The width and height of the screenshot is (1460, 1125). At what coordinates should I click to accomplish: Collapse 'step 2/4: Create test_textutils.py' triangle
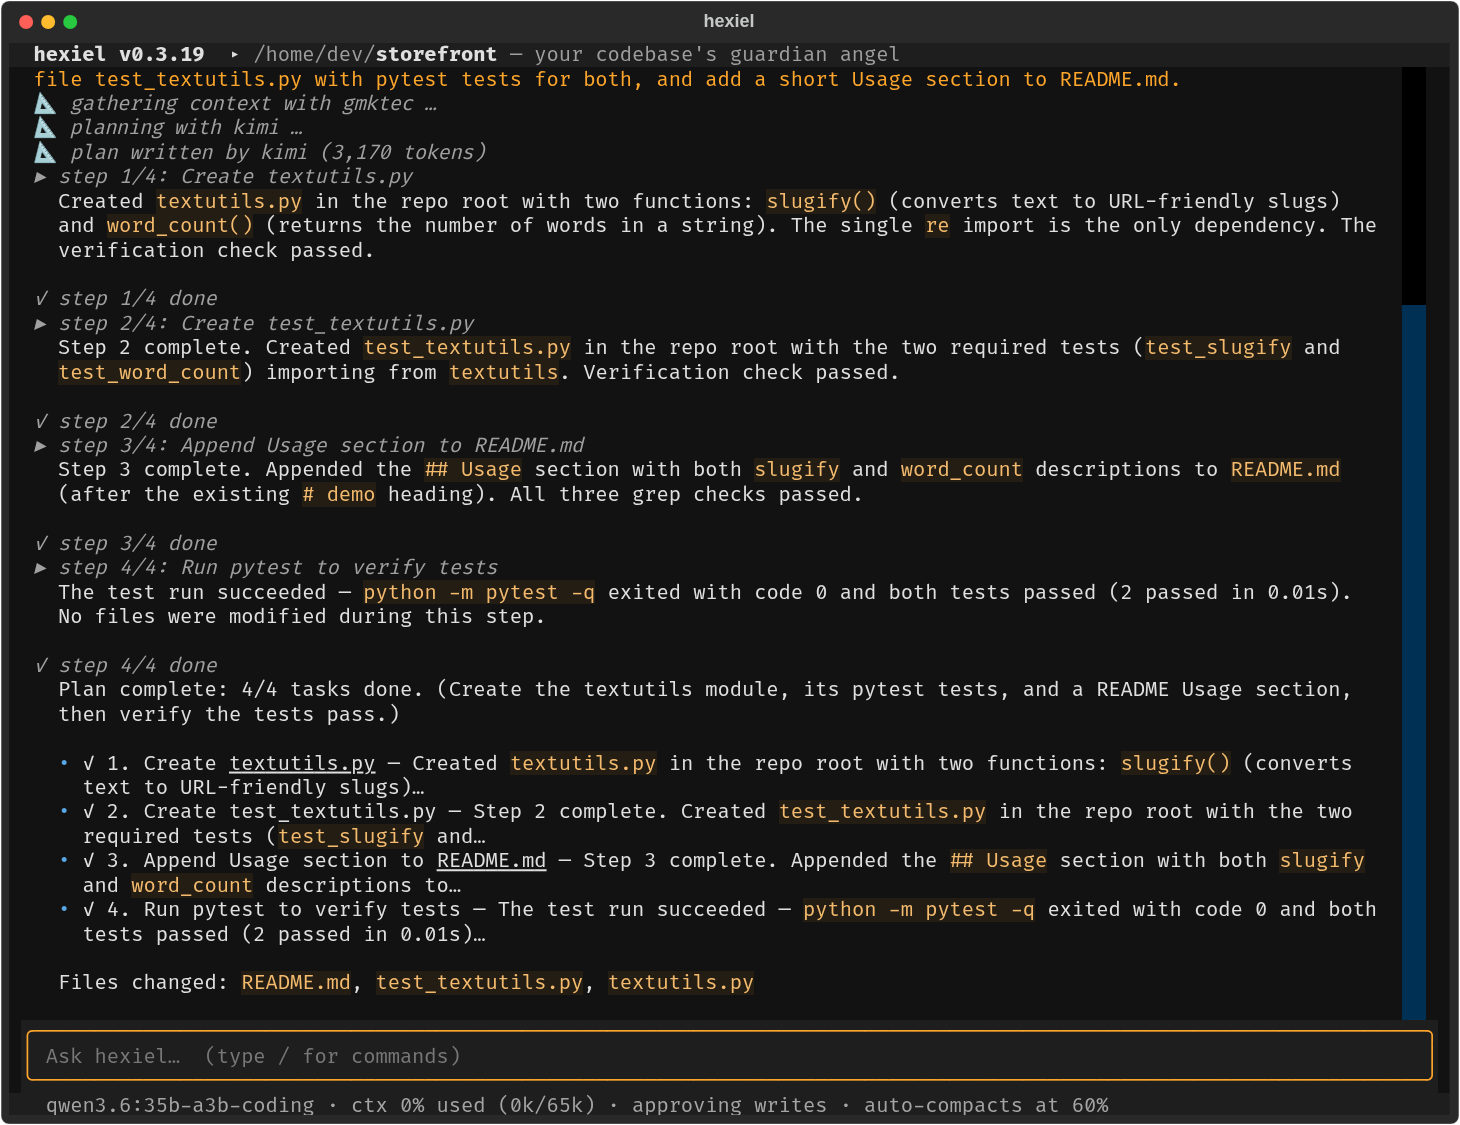(x=41, y=323)
